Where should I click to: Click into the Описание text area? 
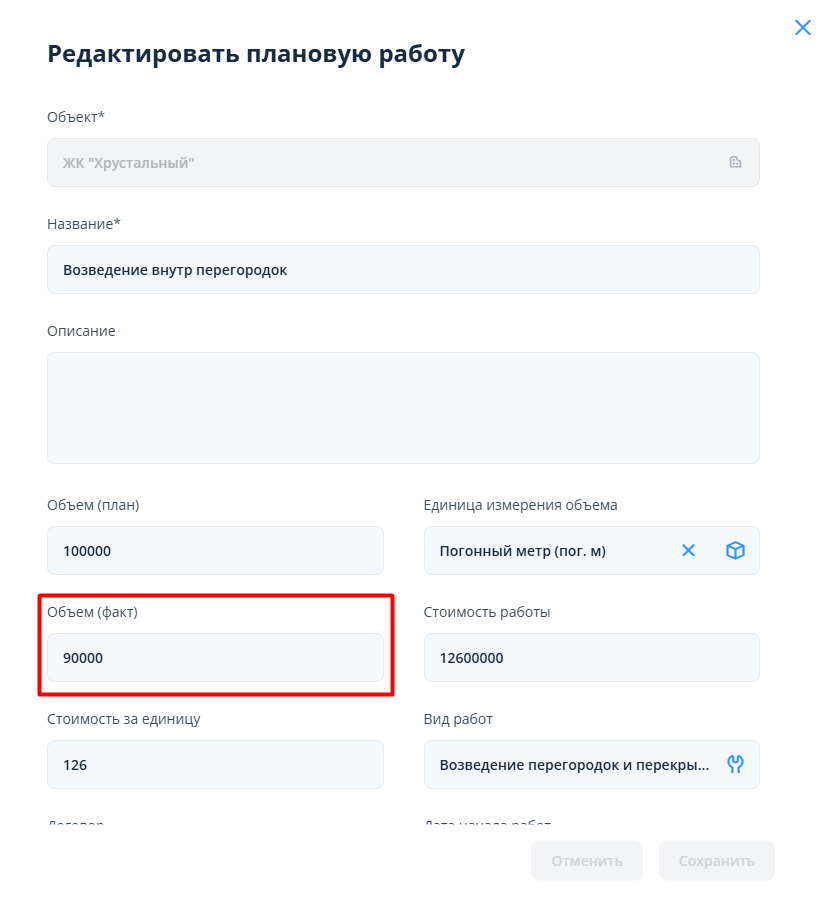pyautogui.click(x=403, y=407)
